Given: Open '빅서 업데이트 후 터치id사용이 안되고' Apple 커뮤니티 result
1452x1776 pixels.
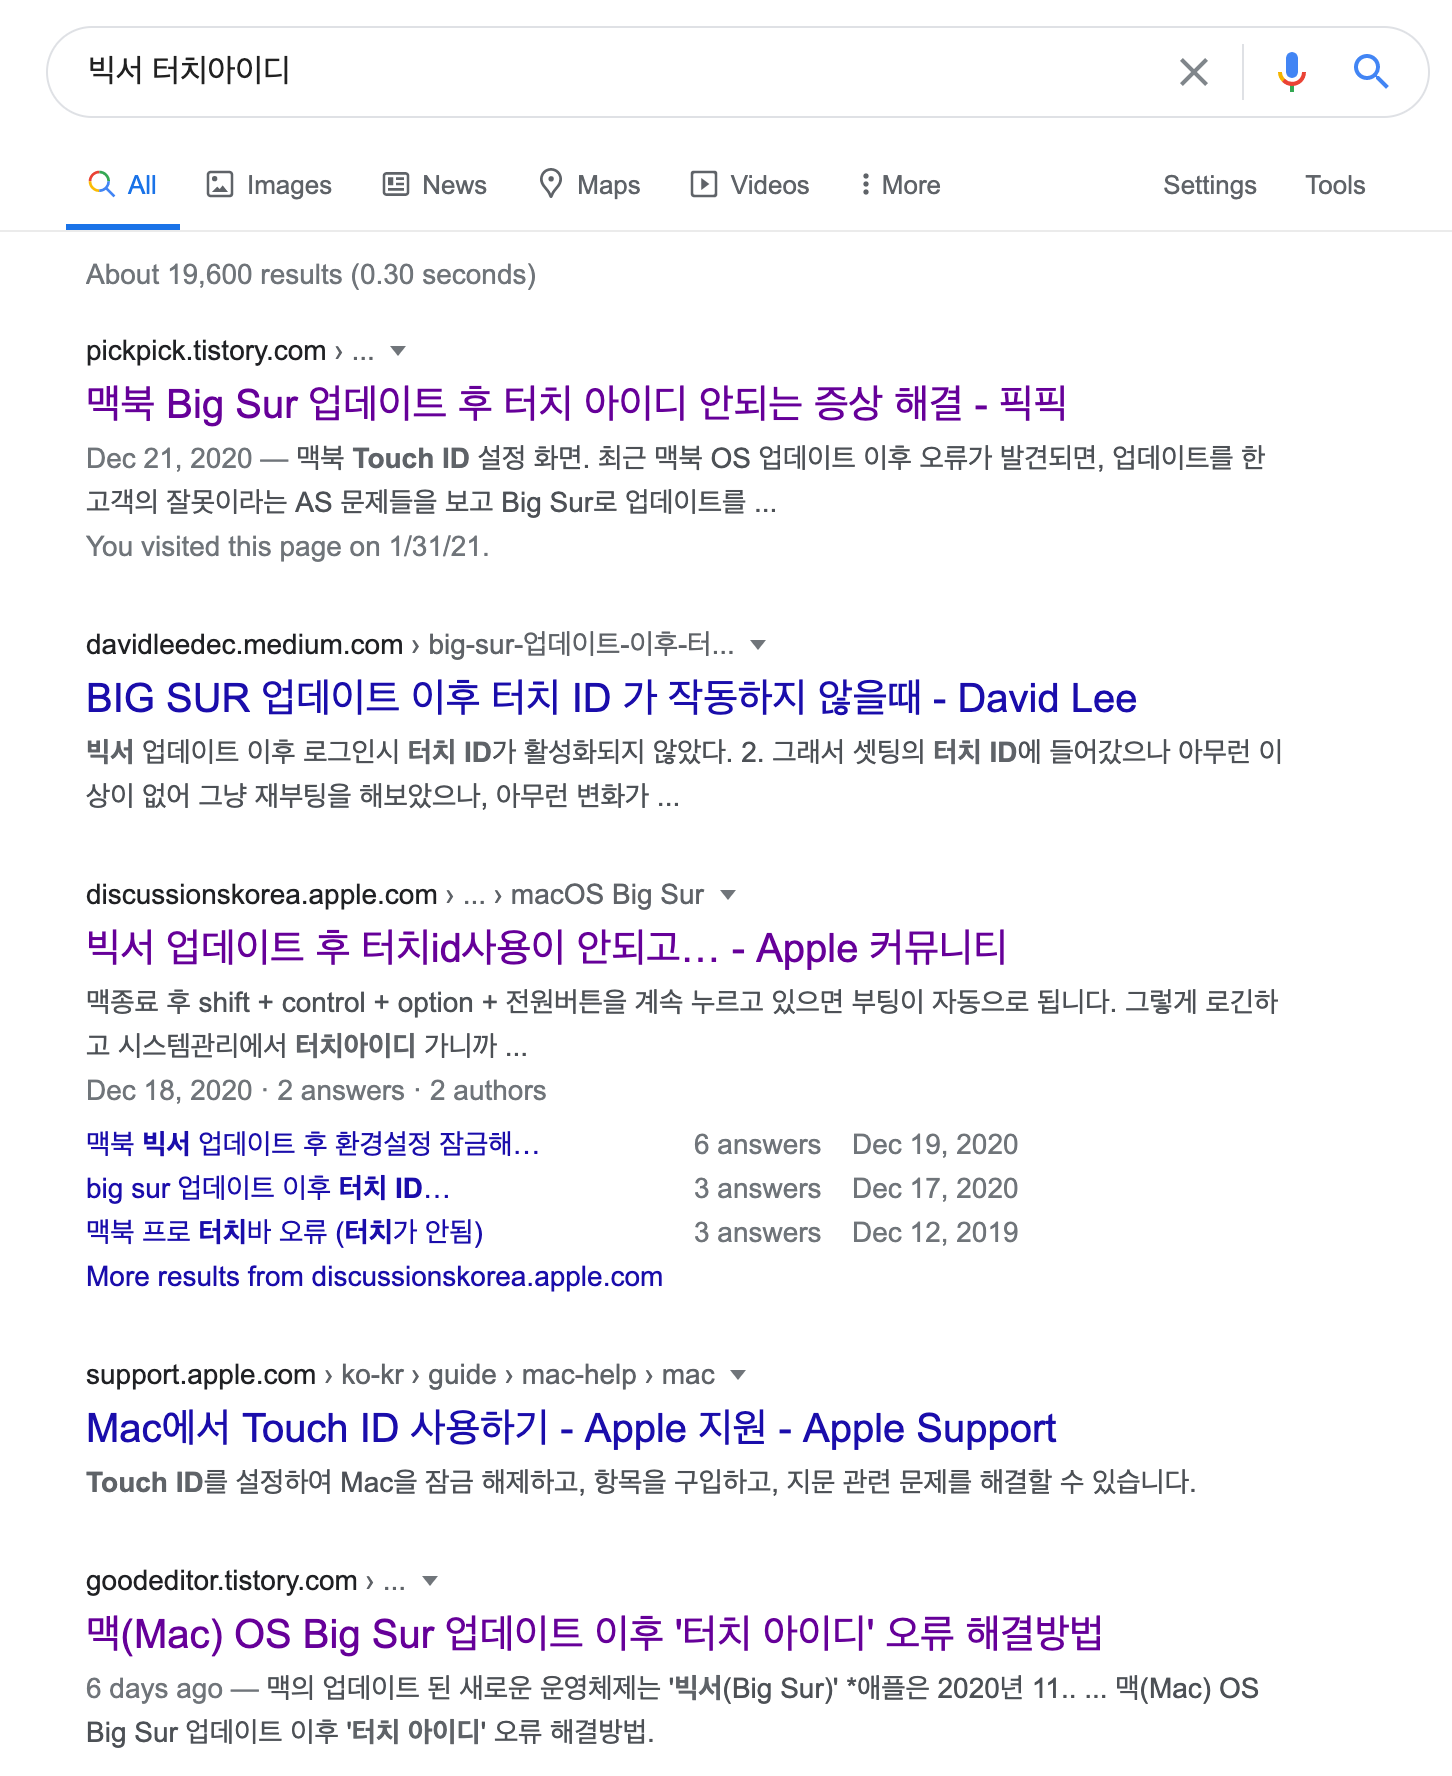Looking at the screenshot, I should click(x=546, y=948).
